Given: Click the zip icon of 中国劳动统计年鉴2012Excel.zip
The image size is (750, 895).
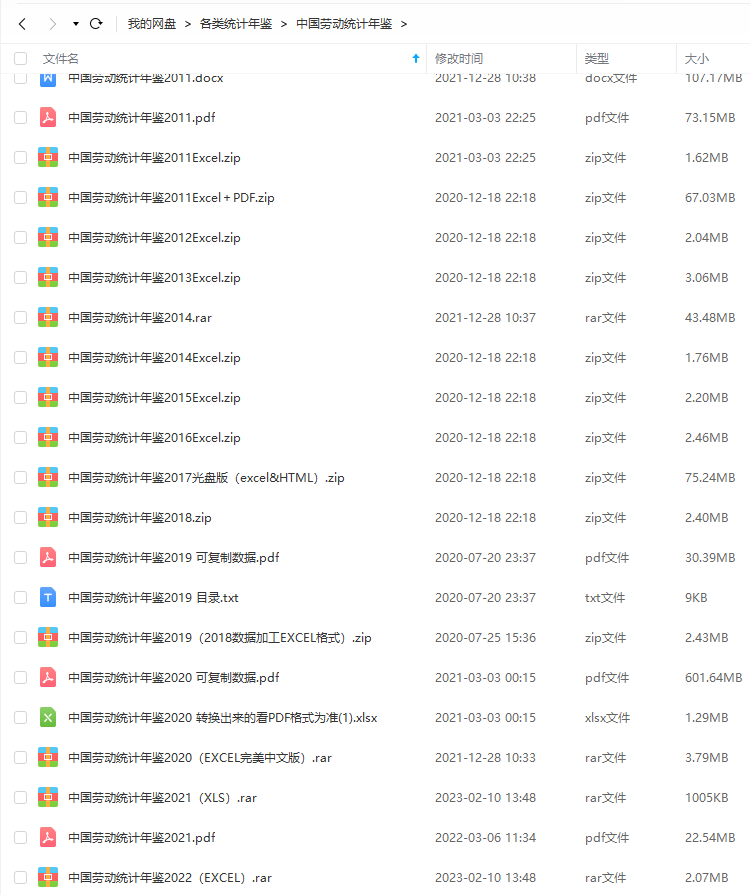Looking at the screenshot, I should coord(48,237).
